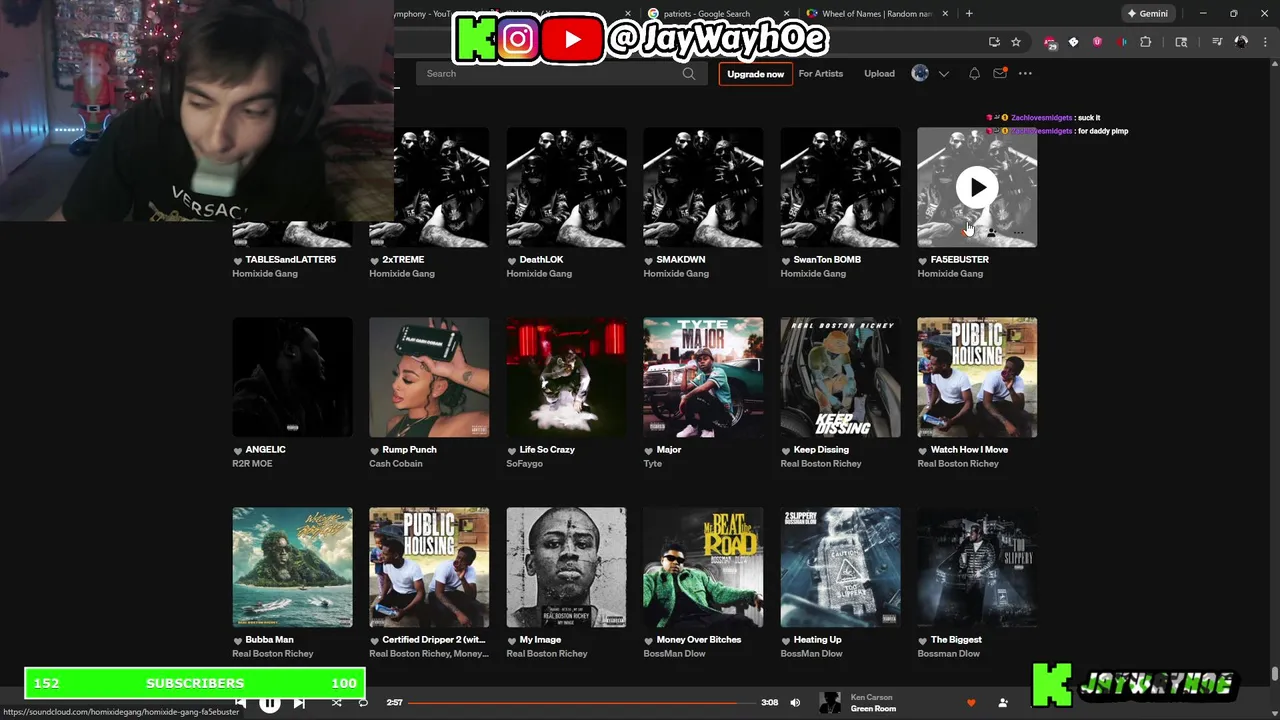This screenshot has height=720, width=1280.
Task: Unlike Green Room in the player bar
Action: click(971, 703)
